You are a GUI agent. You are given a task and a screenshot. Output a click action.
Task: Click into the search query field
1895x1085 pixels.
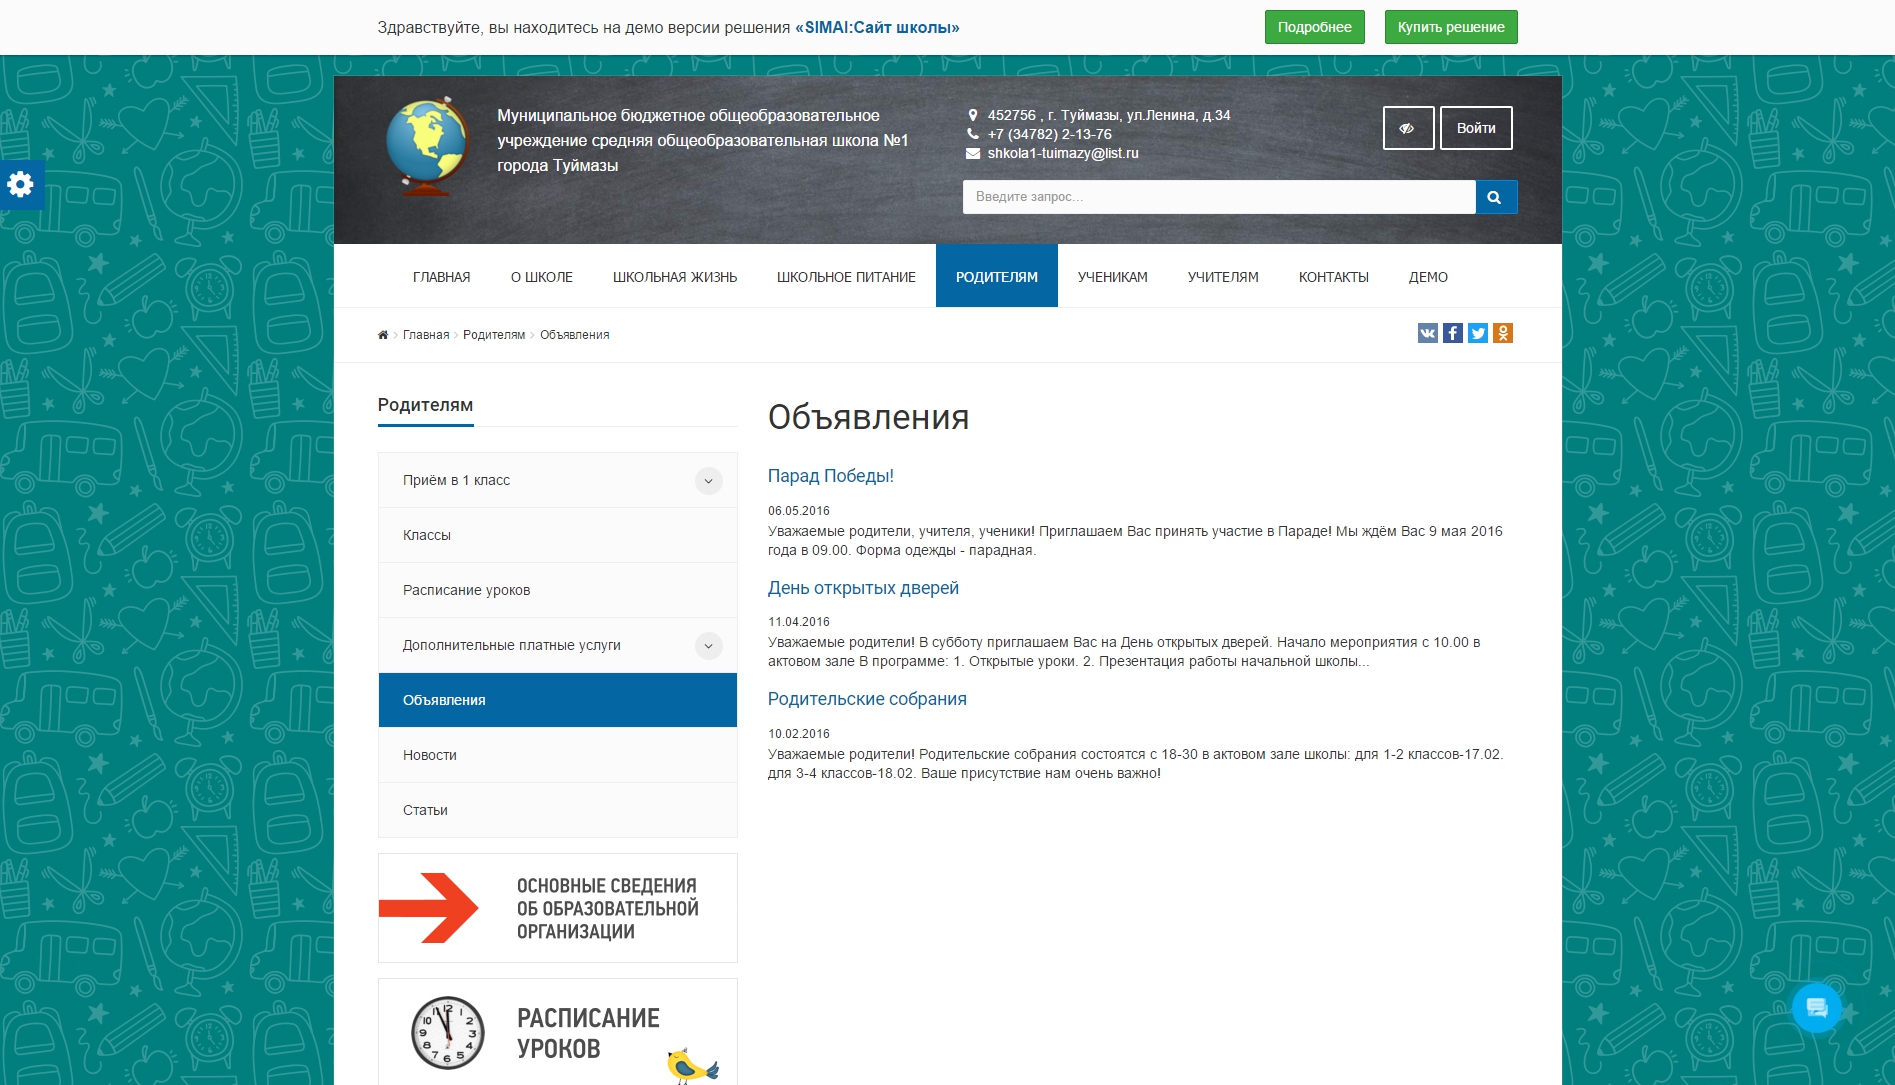coord(1219,197)
